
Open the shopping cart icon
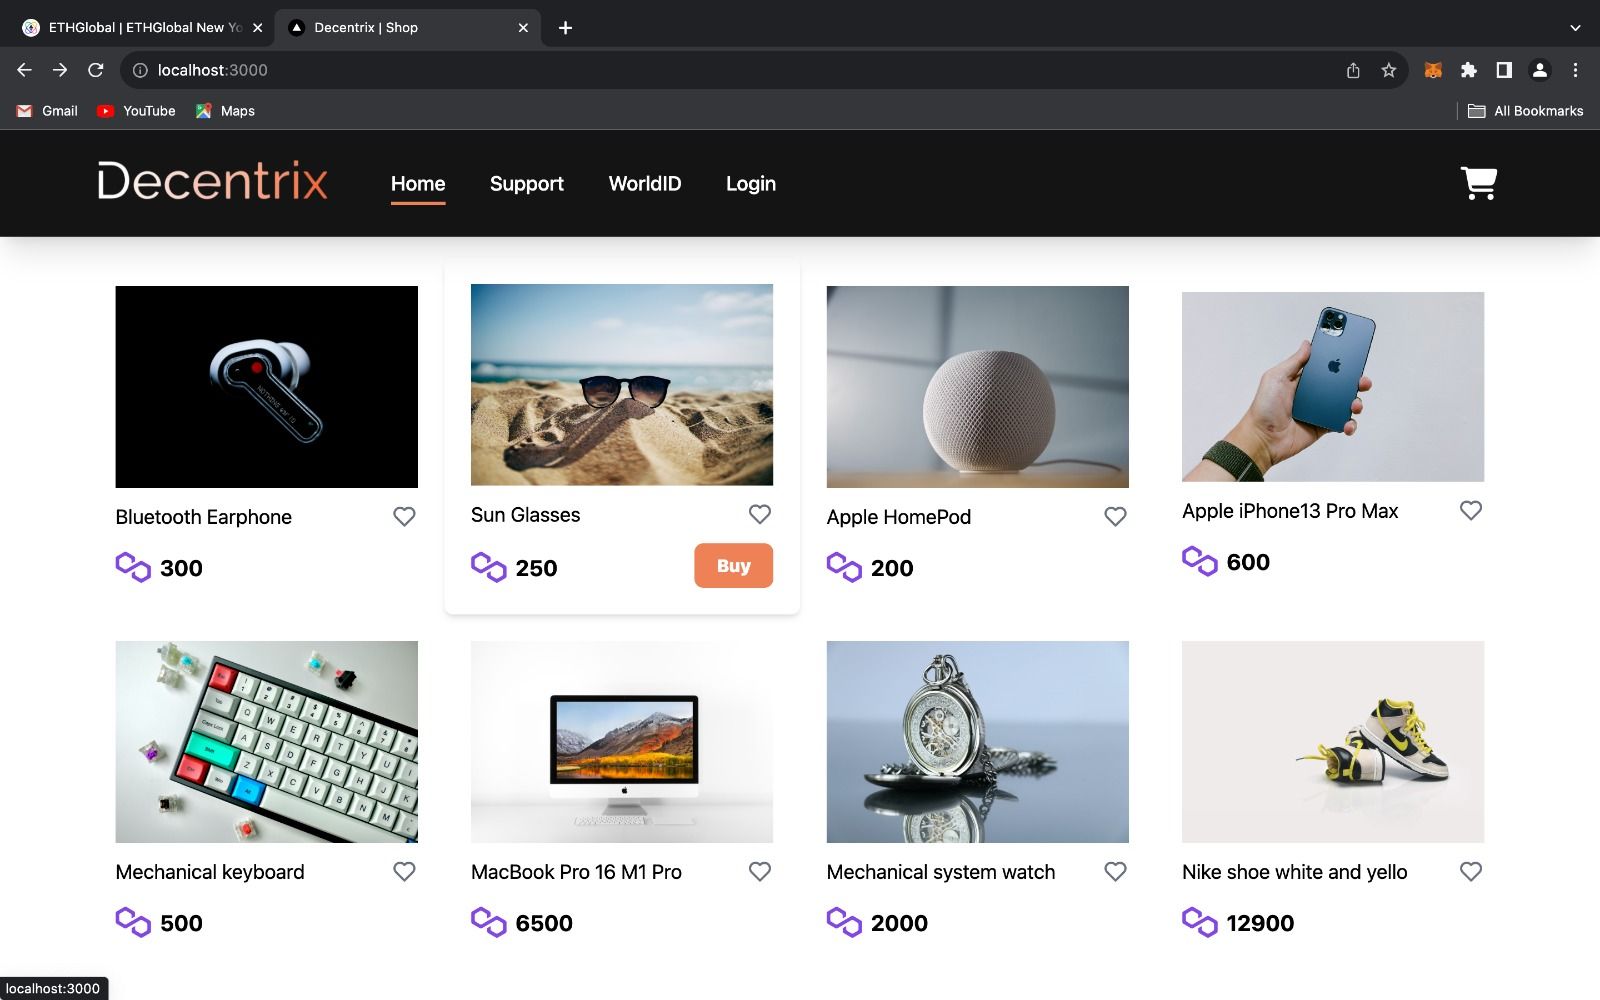tap(1478, 183)
